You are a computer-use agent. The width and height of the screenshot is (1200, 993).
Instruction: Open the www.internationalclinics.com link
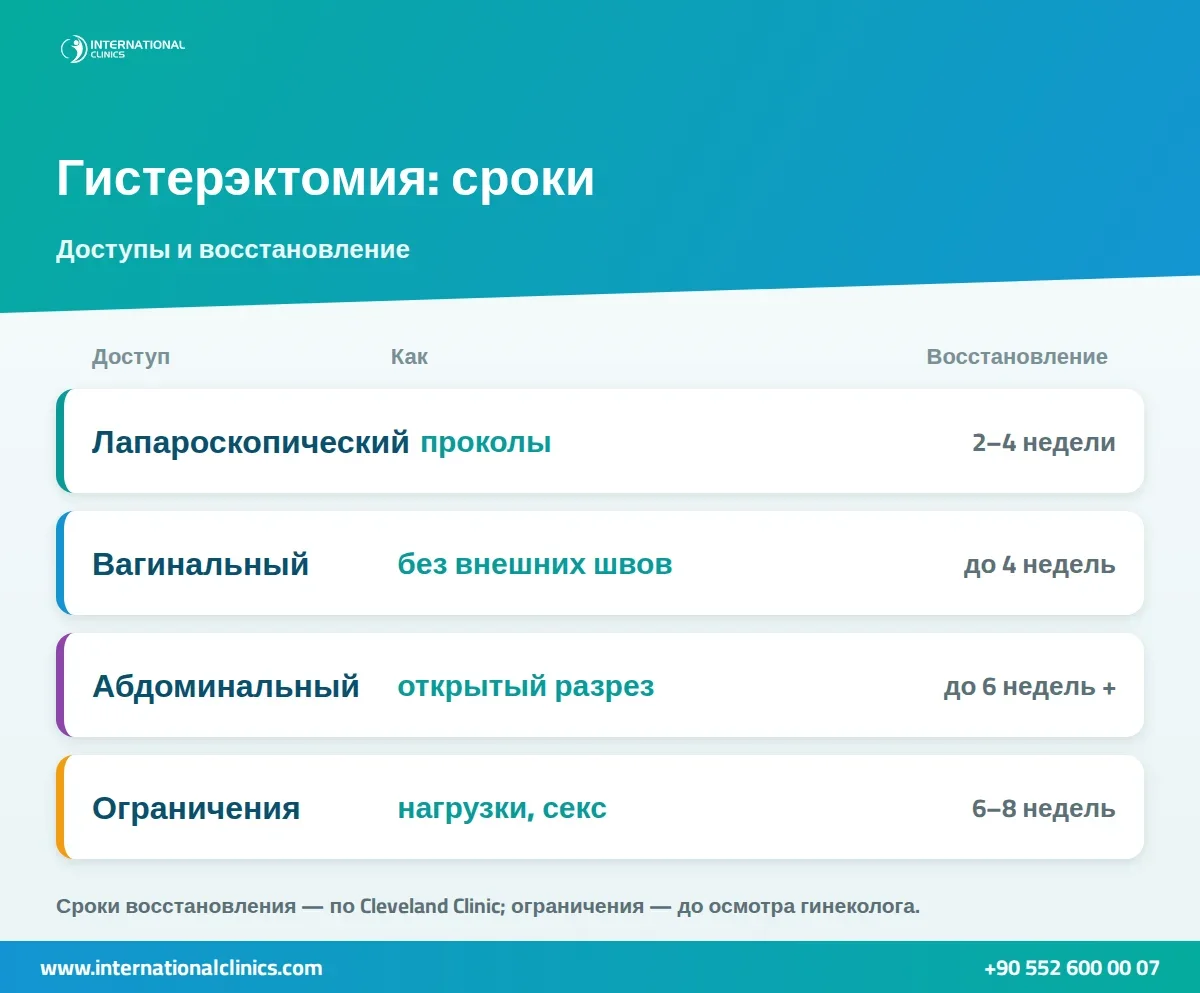181,968
